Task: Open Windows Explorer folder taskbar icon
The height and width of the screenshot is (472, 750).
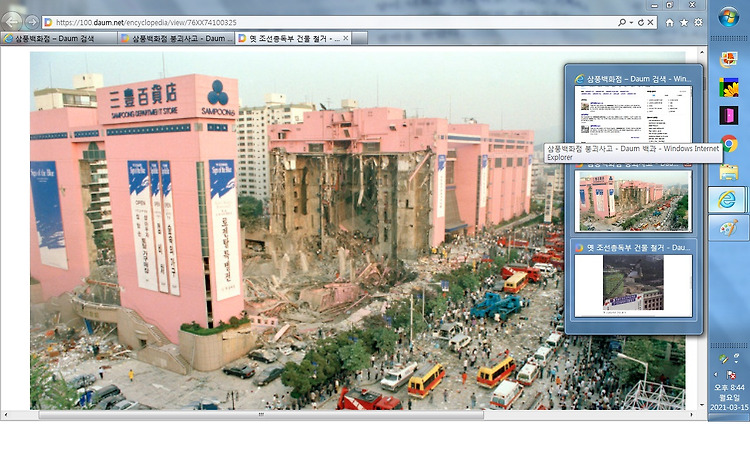Action: coord(729,172)
